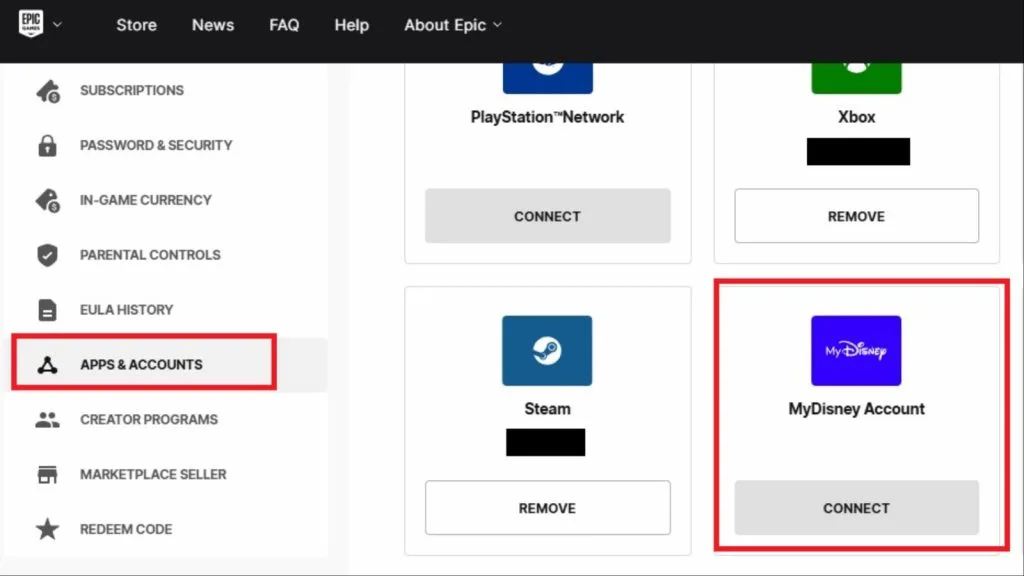The image size is (1024, 576).
Task: Click the Password & Security lock icon
Action: (47, 145)
